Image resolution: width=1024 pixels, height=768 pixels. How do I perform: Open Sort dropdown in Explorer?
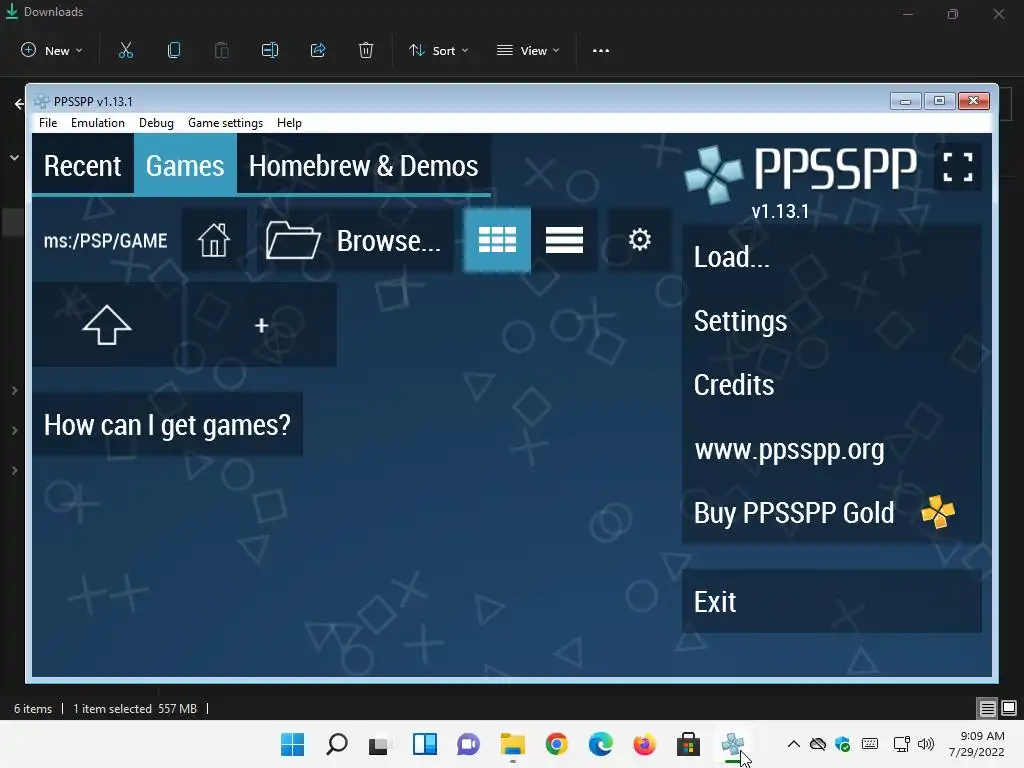pos(439,50)
